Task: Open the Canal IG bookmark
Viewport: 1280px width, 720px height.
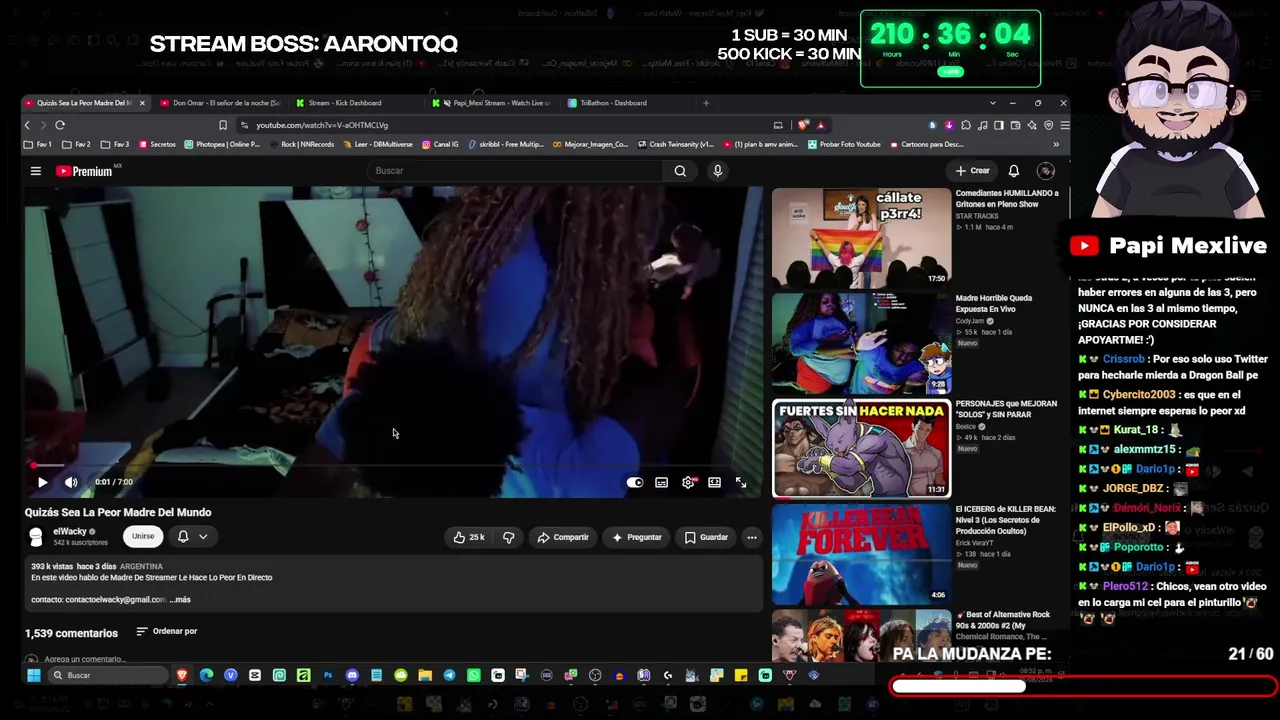Action: pos(440,144)
